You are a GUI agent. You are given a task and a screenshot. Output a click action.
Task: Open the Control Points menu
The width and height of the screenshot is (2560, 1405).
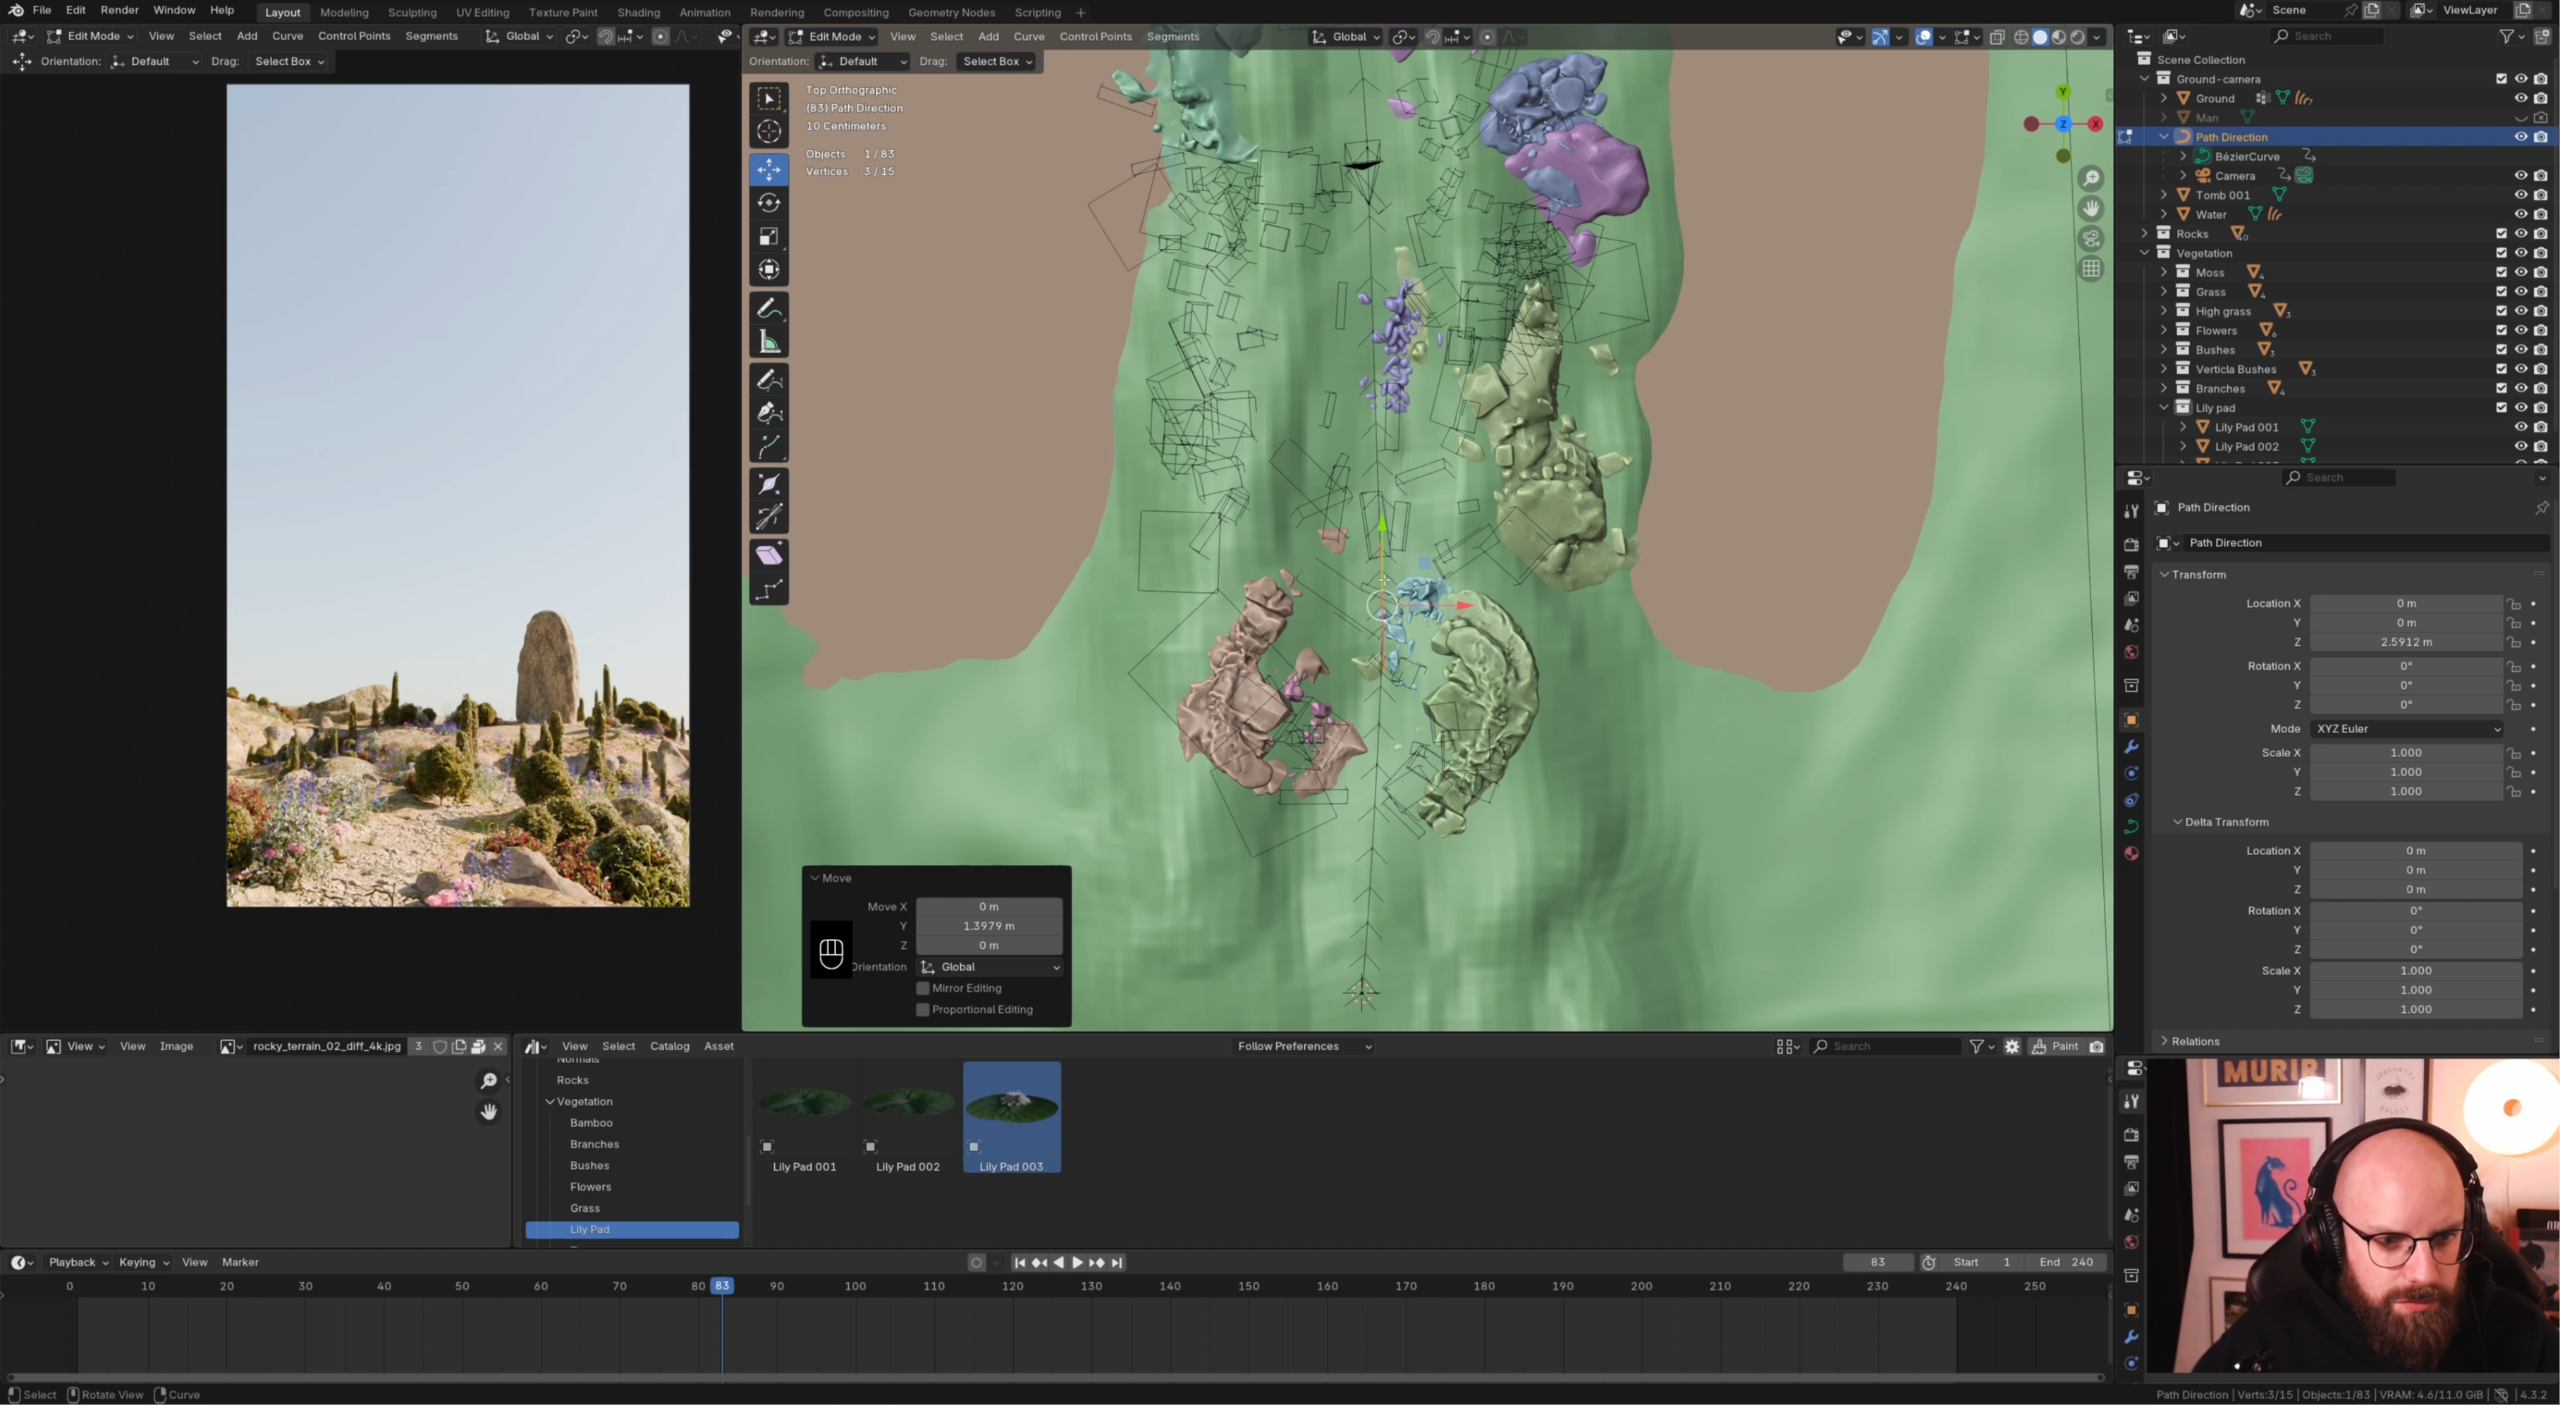pos(1095,36)
